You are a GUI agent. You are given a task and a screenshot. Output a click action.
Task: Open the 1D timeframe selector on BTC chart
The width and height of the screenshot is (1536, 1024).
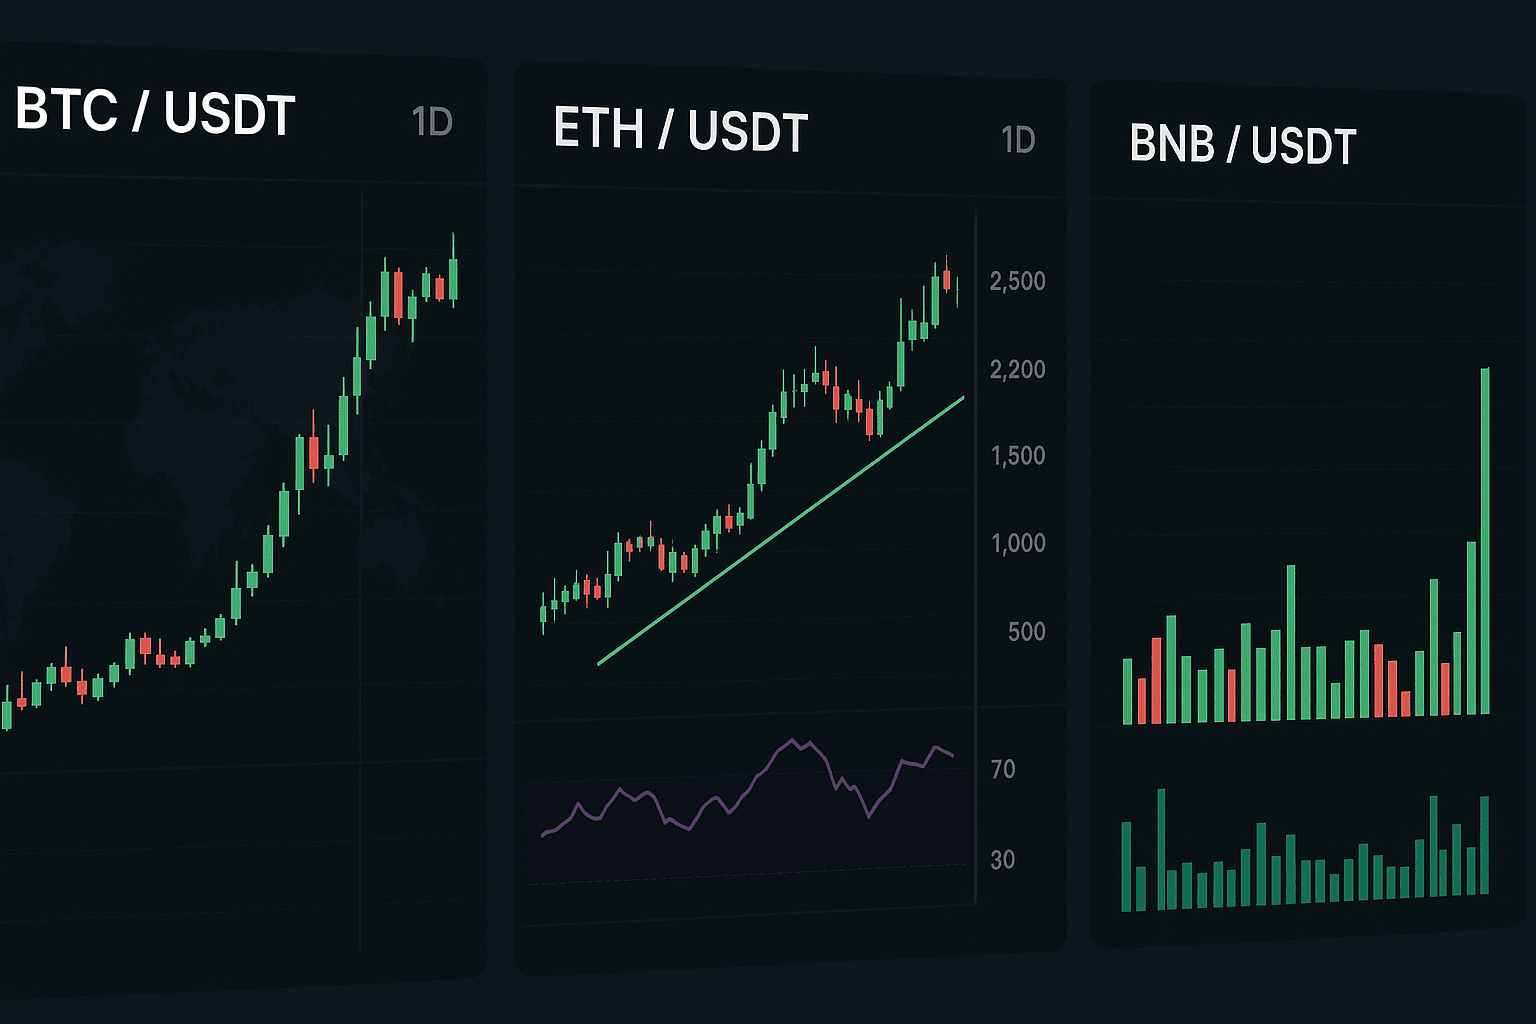(432, 122)
